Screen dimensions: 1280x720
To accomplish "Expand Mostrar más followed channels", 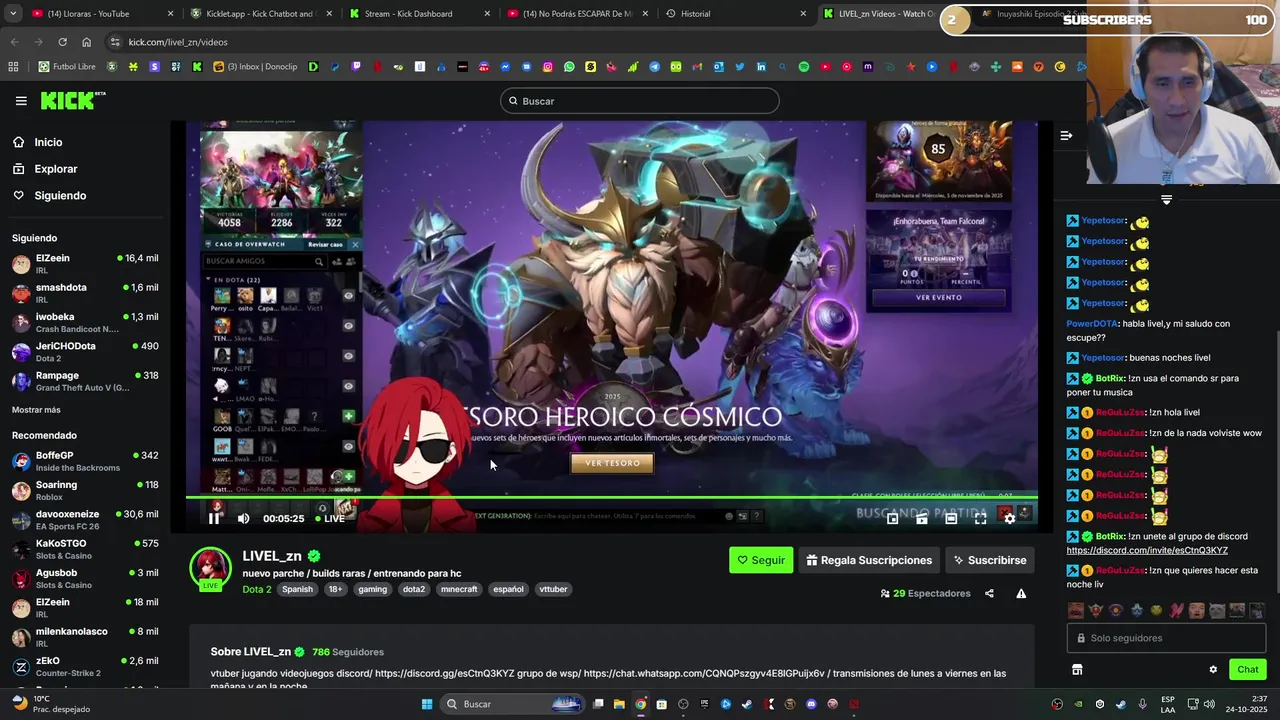I will 36,410.
